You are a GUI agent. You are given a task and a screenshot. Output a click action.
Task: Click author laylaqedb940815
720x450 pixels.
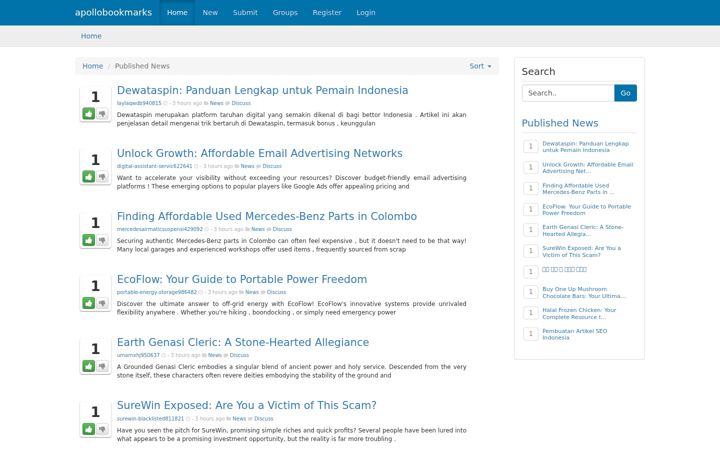[x=139, y=103]
